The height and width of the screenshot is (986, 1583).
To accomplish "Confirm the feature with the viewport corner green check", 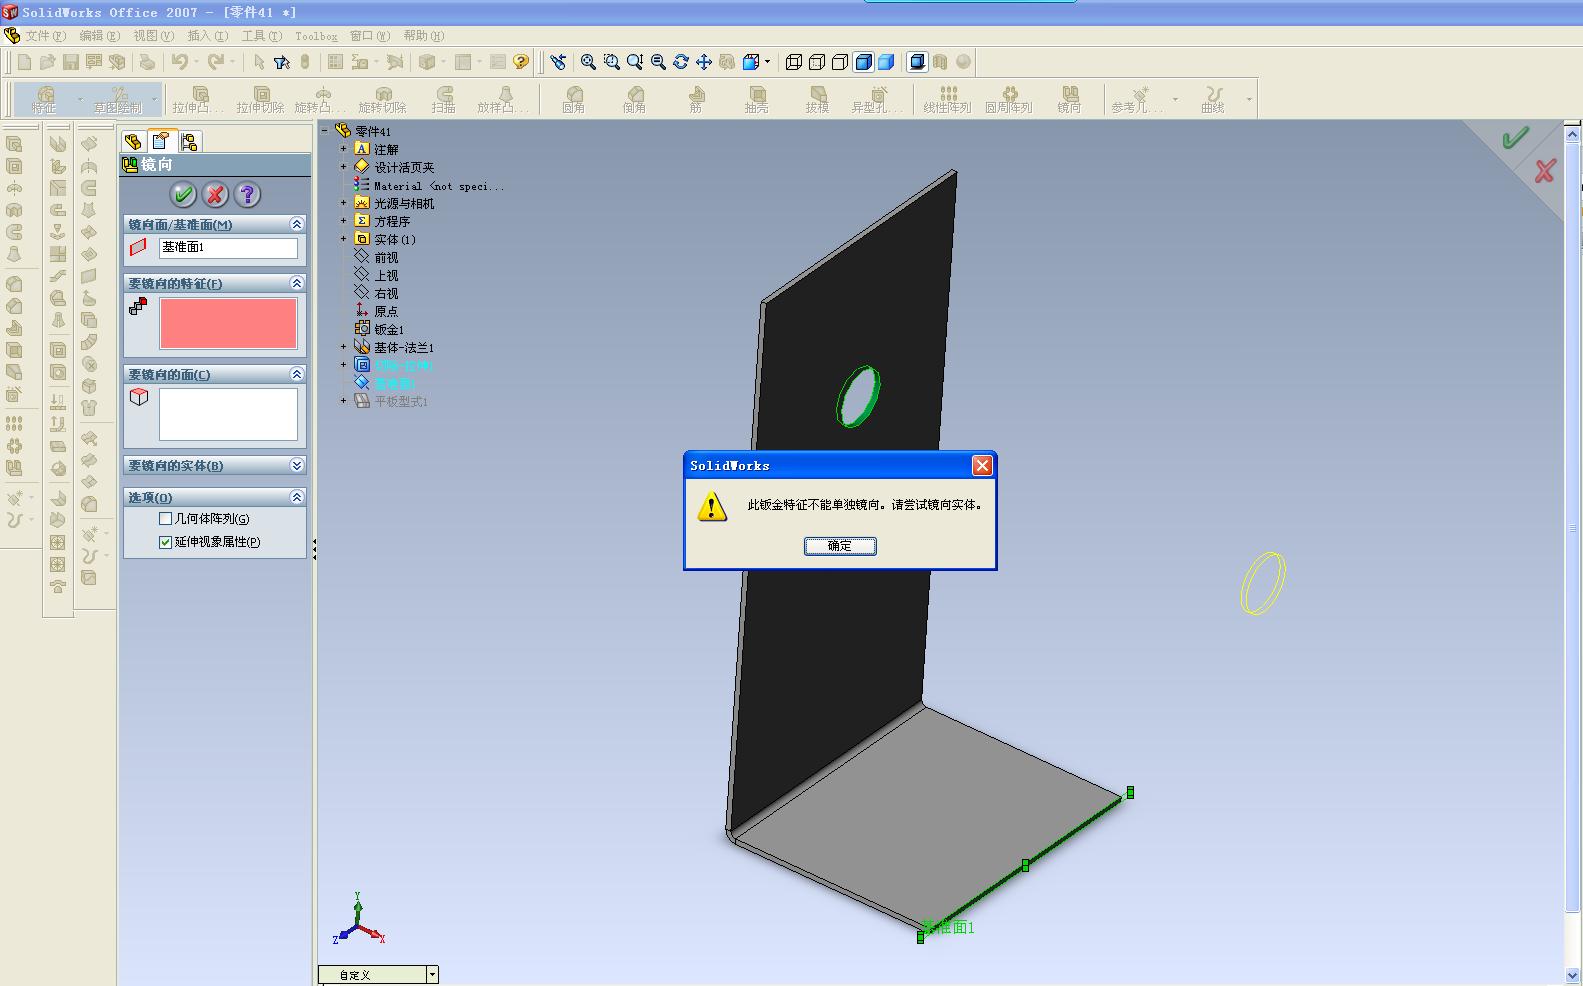I will point(1515,138).
